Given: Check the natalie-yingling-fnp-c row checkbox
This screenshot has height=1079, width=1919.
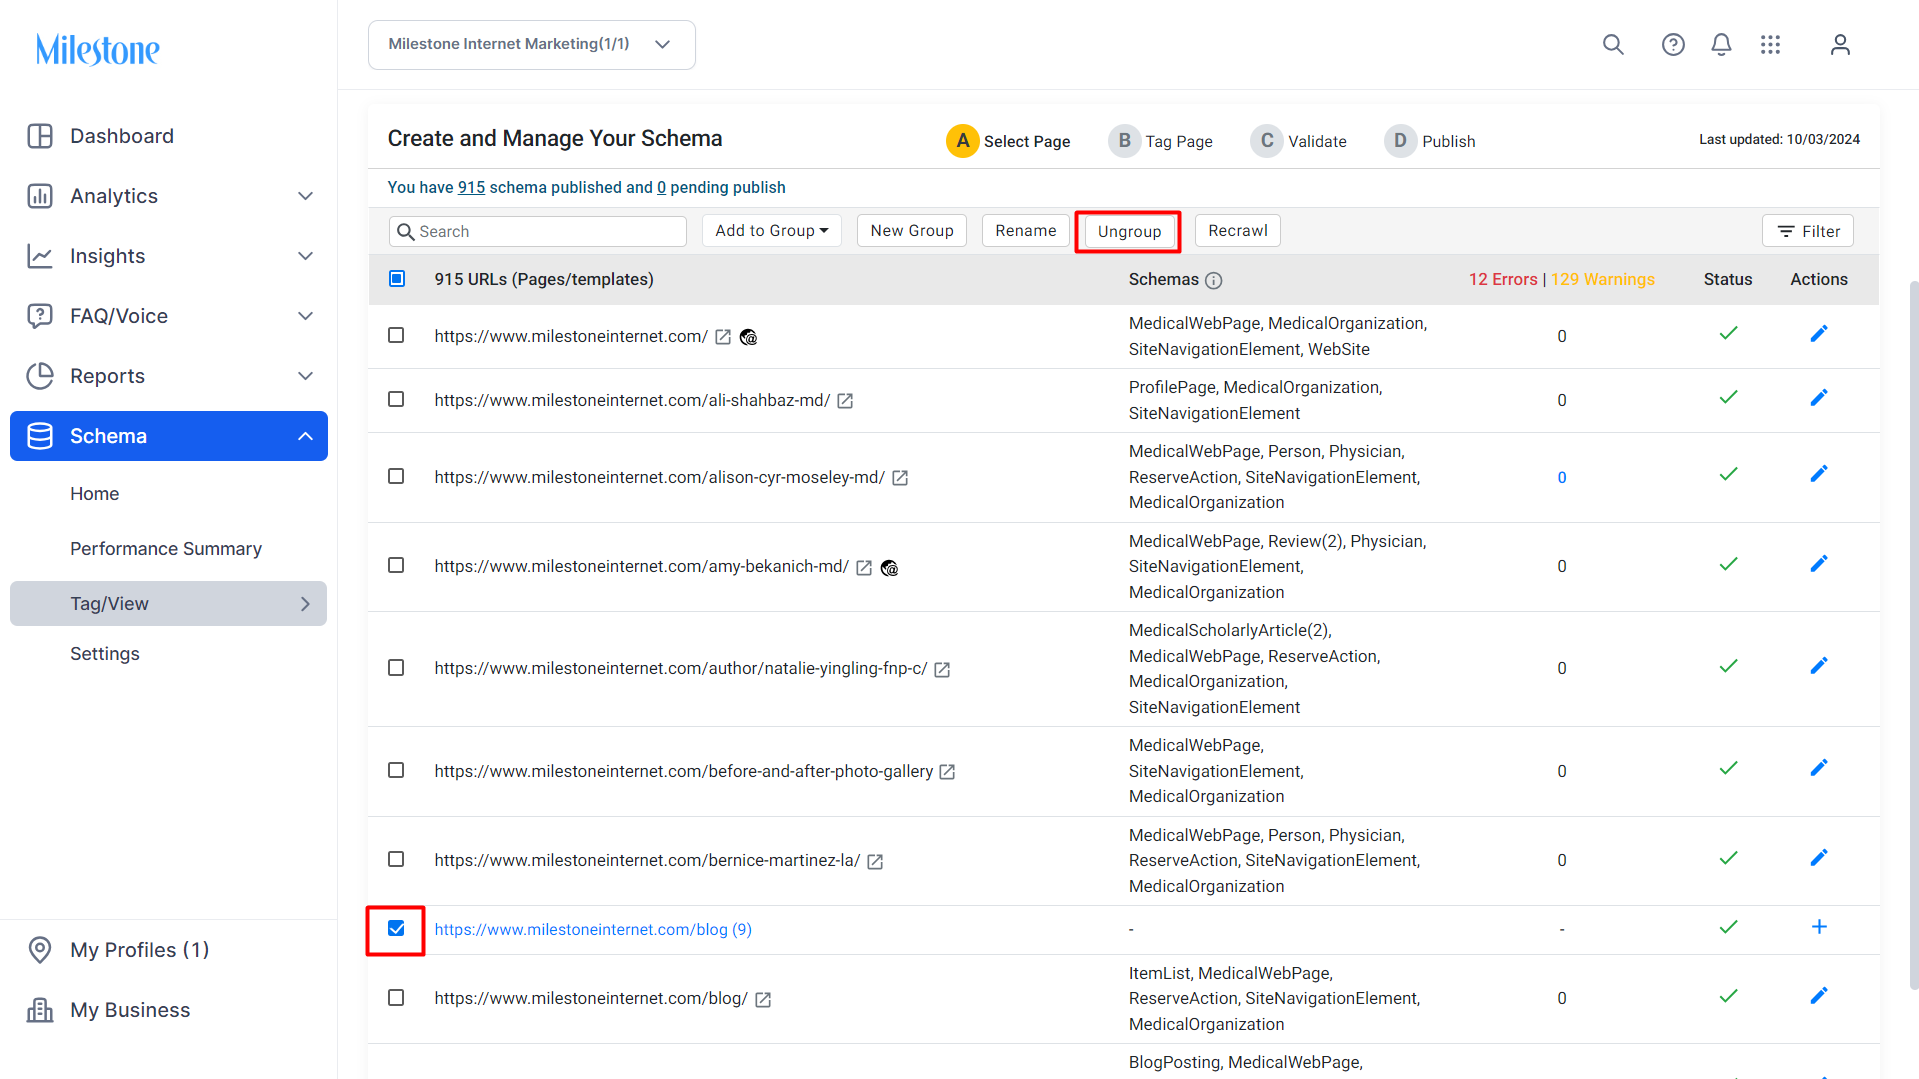Looking at the screenshot, I should pos(396,668).
